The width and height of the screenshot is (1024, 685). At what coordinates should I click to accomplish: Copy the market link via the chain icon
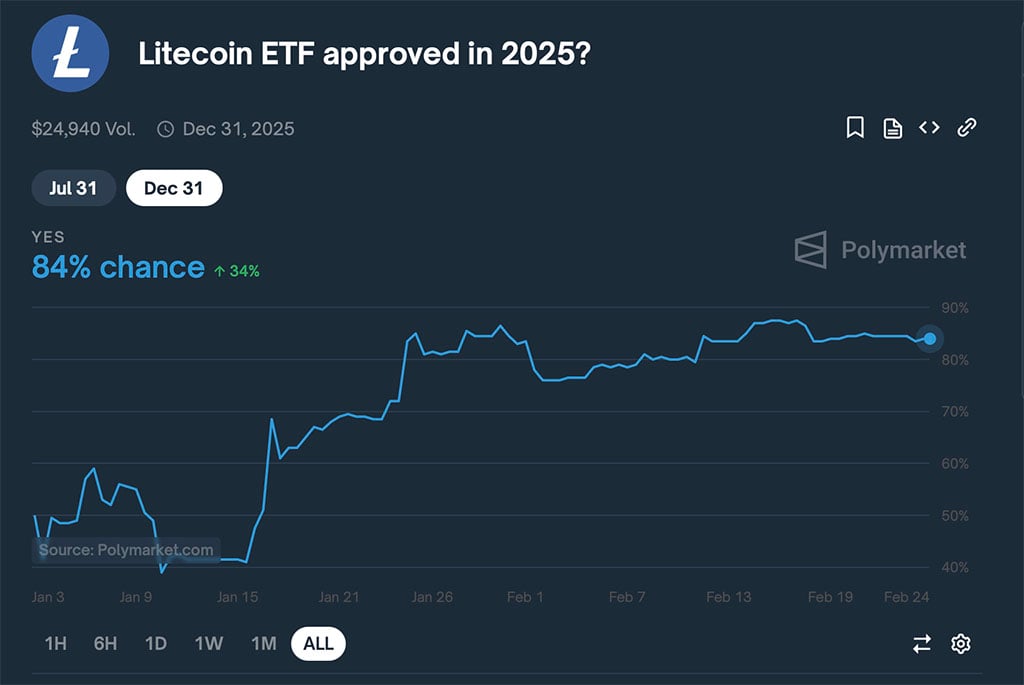(965, 127)
